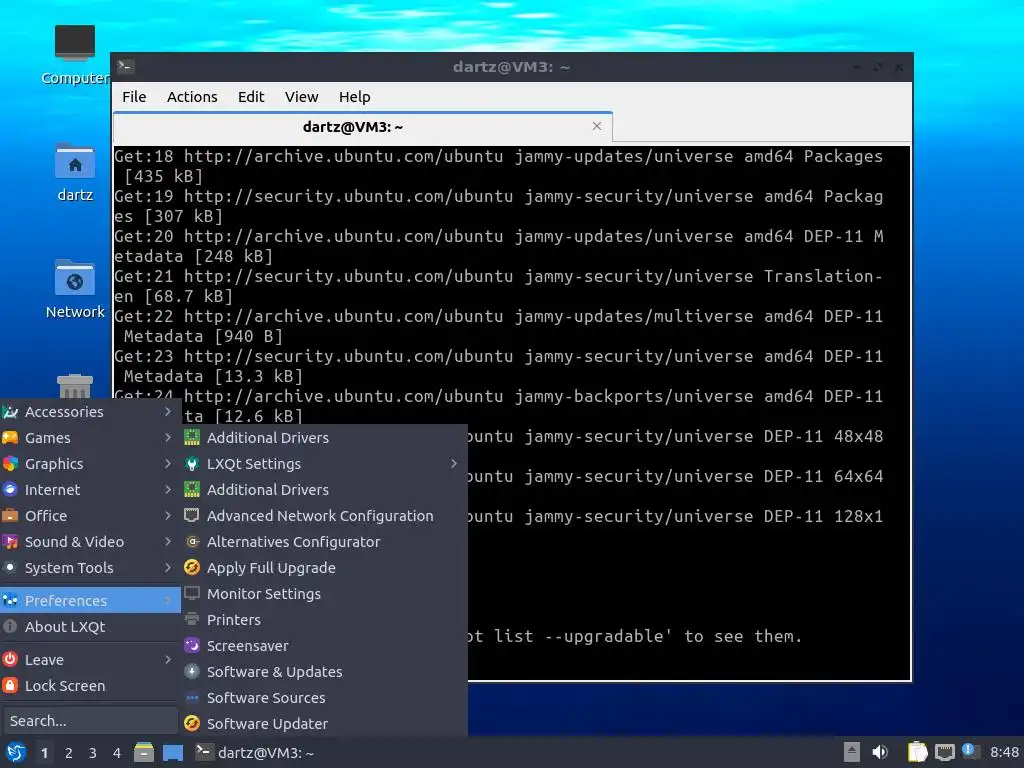Click the second Additional Drivers icon
This screenshot has width=1024, height=768.
(191, 490)
